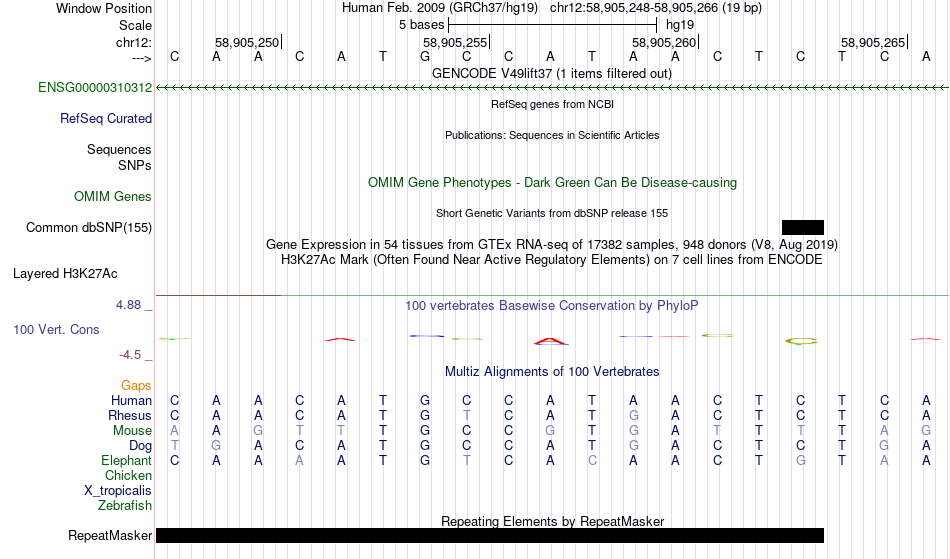The height and width of the screenshot is (559, 950).
Task: Click the 4.88 conservation maximum value
Action: [128, 305]
